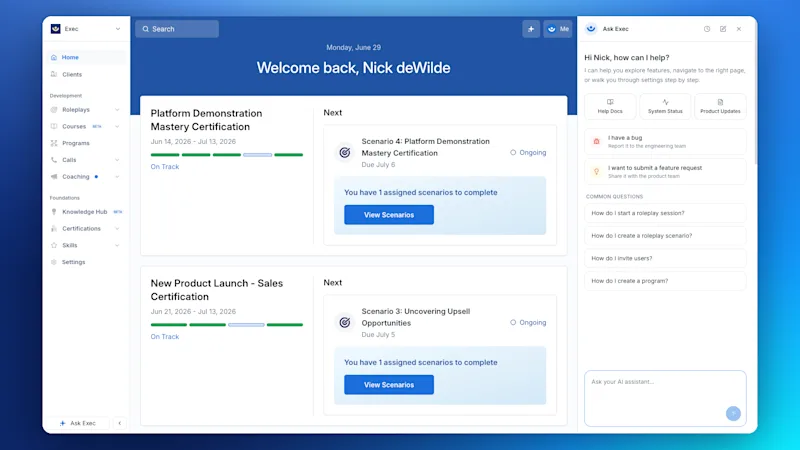This screenshot has width=800, height=450.
Task: Click the Courses book icon
Action: click(x=54, y=127)
